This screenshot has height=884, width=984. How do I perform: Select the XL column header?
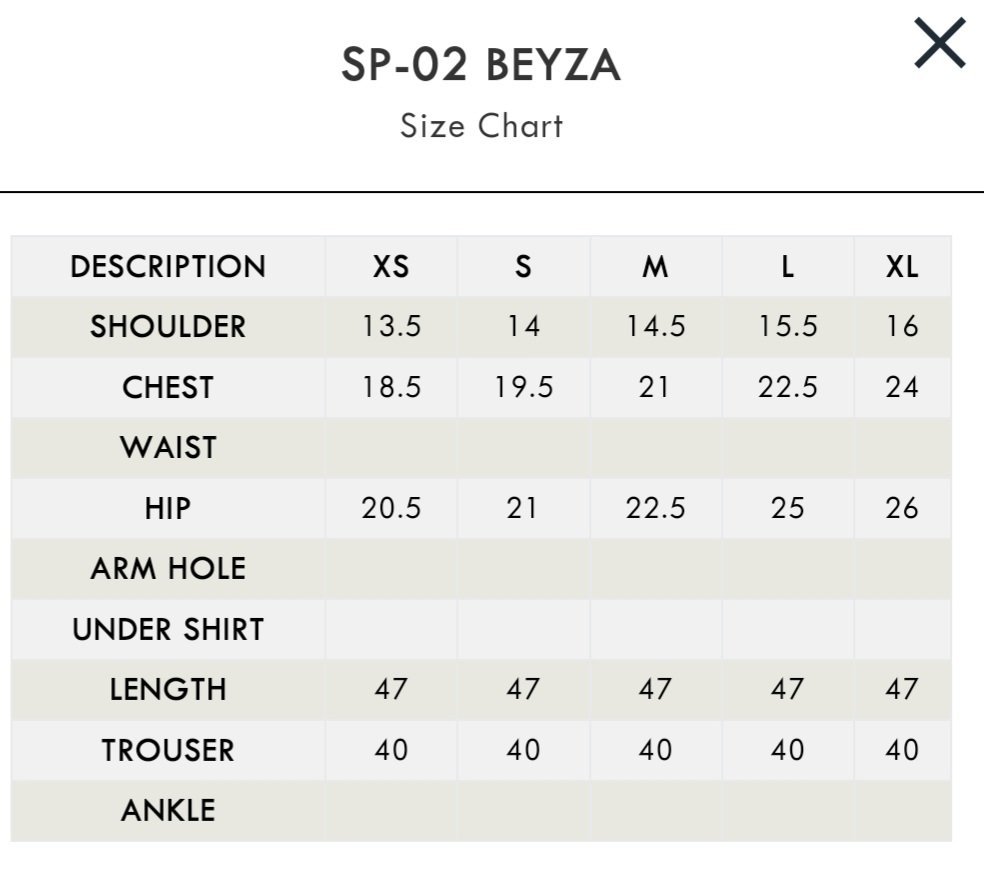point(902,267)
